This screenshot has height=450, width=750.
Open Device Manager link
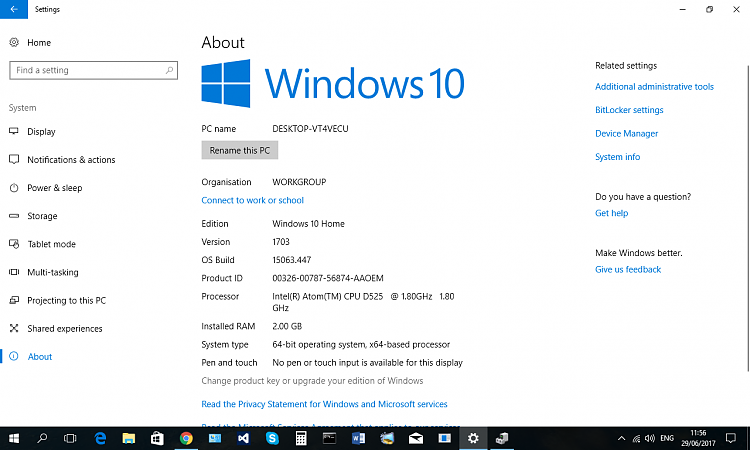click(x=627, y=133)
